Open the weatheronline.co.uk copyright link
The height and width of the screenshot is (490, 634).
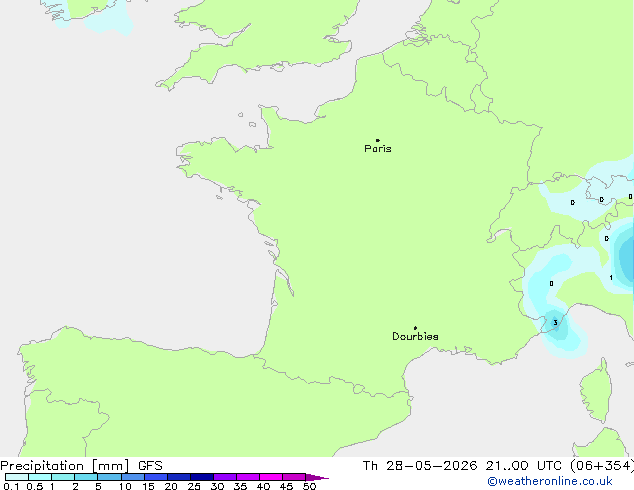550,481
